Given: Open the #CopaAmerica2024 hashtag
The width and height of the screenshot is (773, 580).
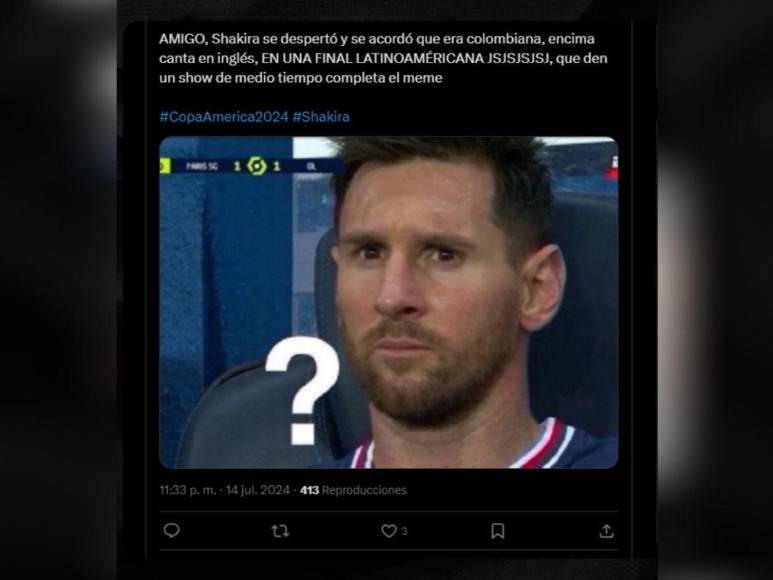Looking at the screenshot, I should (224, 117).
